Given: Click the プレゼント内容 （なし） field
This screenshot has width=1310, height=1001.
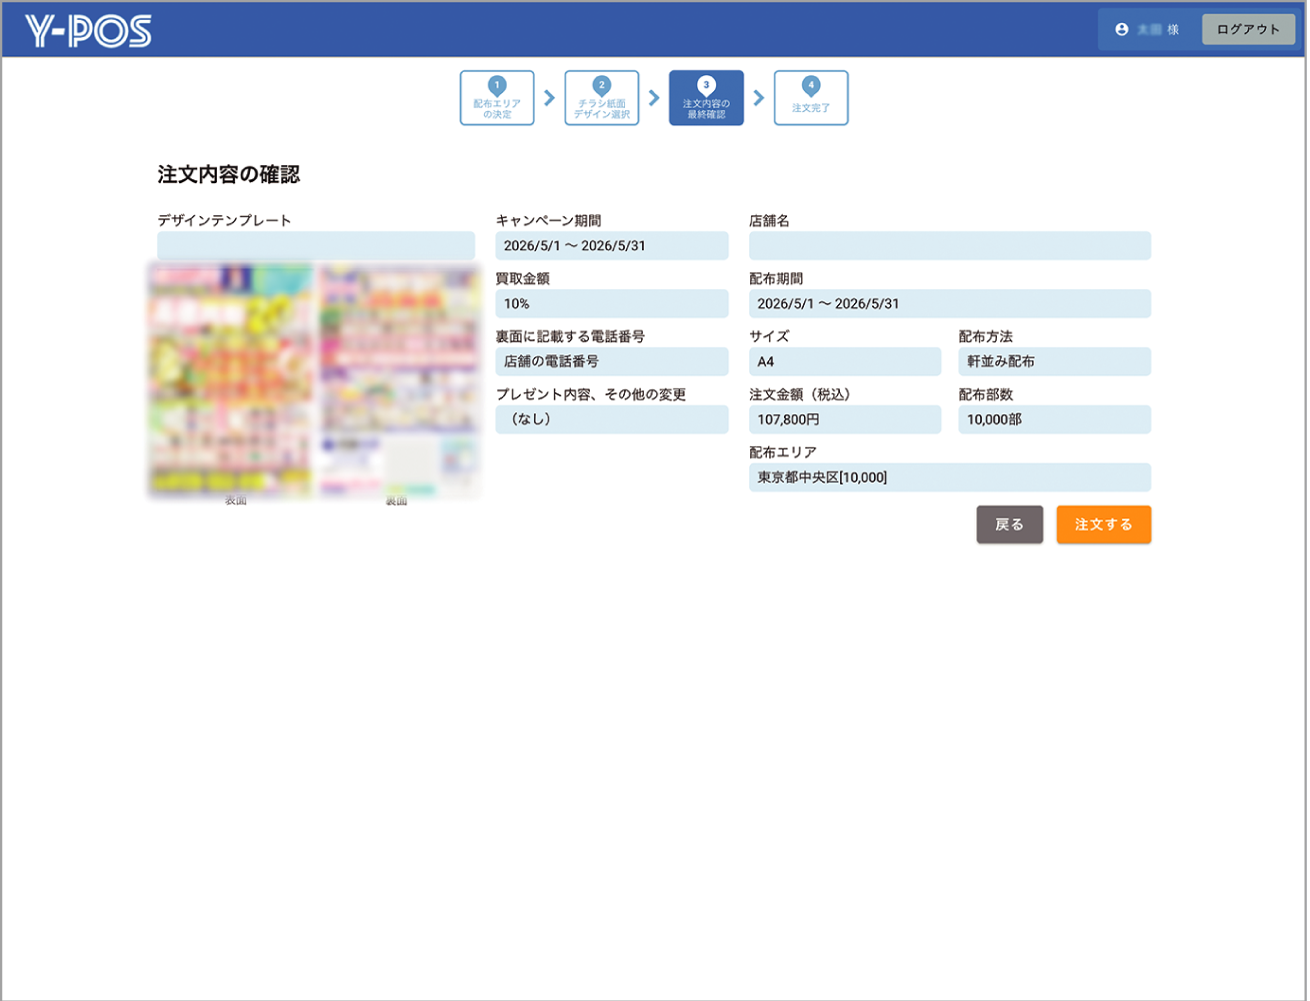Looking at the screenshot, I should coord(612,420).
